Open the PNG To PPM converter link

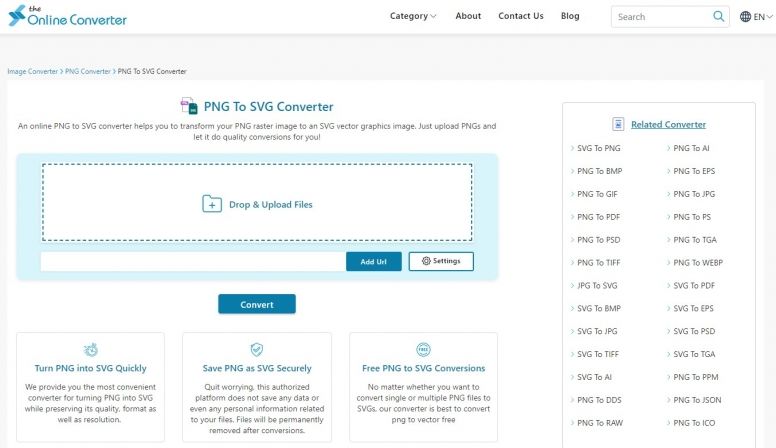[x=695, y=377]
